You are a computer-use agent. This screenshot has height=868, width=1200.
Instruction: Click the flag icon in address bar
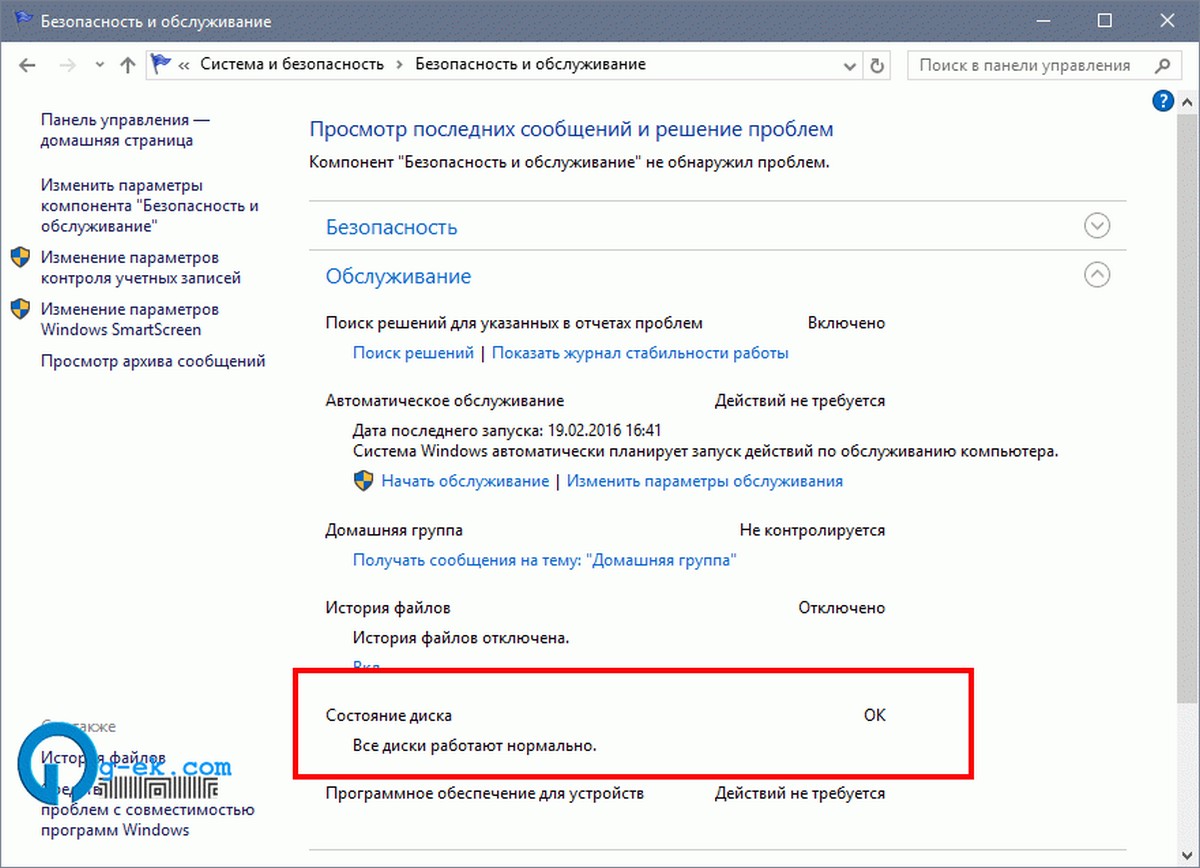(x=161, y=64)
